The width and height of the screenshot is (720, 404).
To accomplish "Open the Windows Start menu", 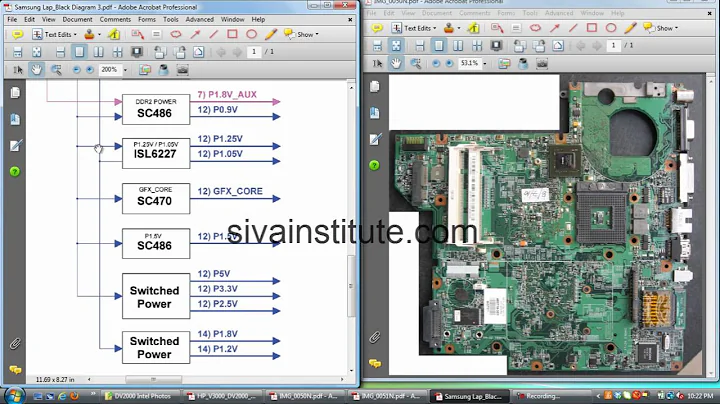I will (x=14, y=395).
